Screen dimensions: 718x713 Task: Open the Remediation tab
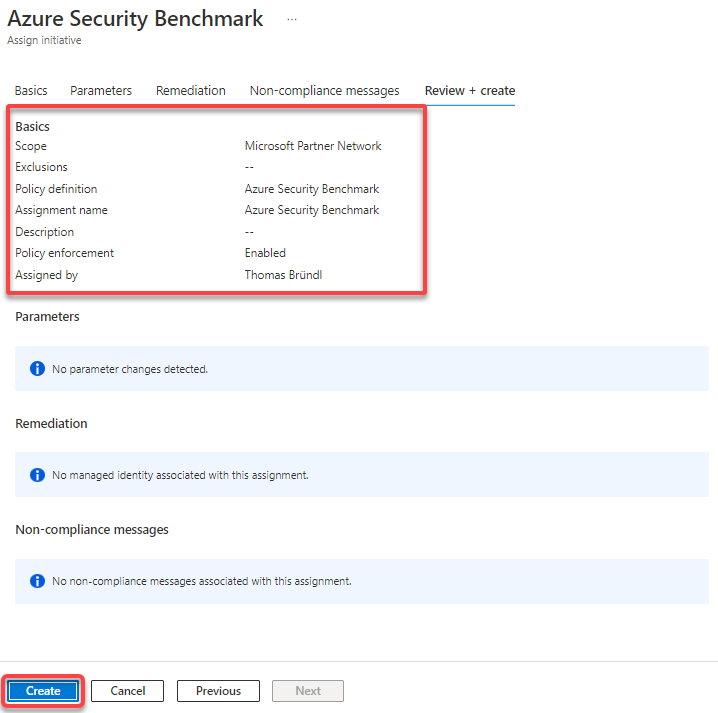pyautogui.click(x=190, y=91)
